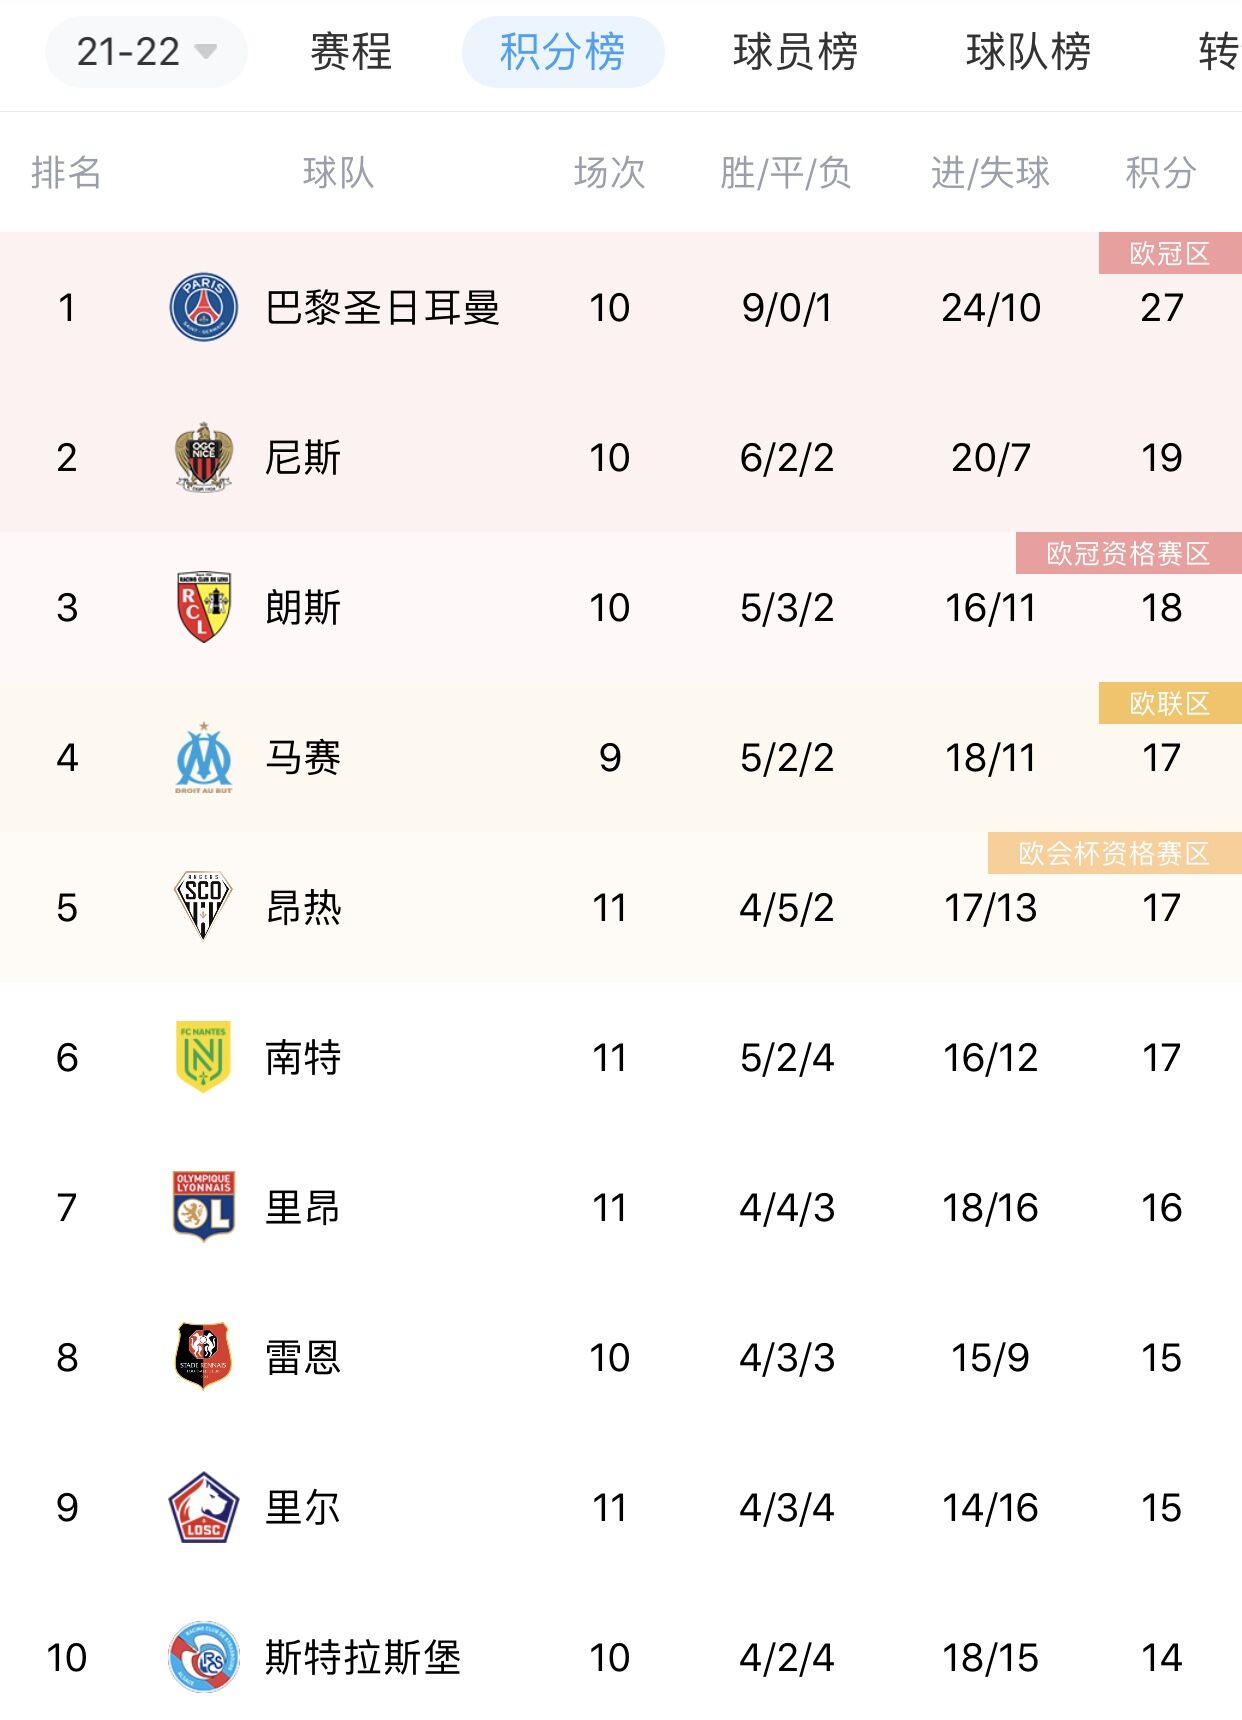Tap the FC Nantes yellow badge
This screenshot has width=1242, height=1720.
pos(204,1057)
